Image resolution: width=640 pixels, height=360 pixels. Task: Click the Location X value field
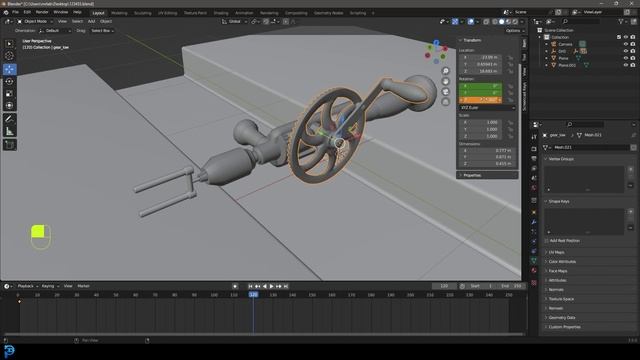pyautogui.click(x=480, y=58)
